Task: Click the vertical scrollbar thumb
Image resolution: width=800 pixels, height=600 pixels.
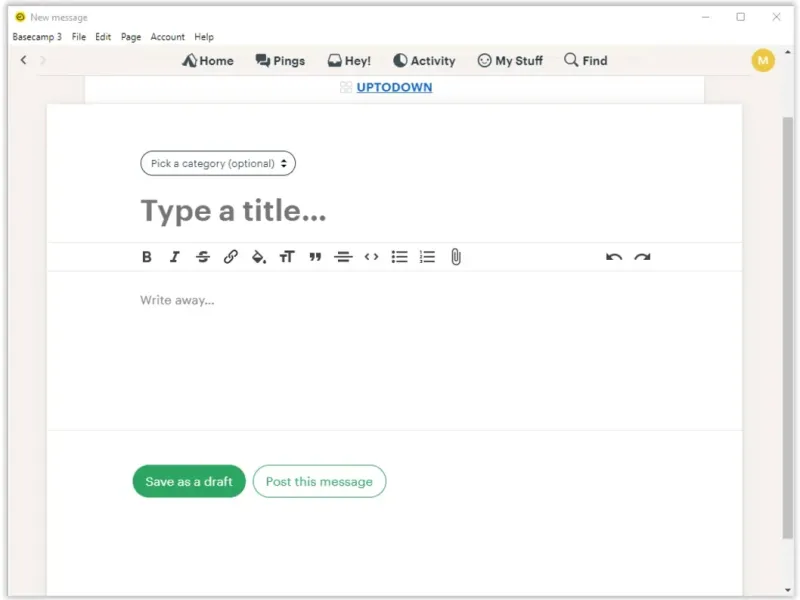Action: click(x=788, y=328)
